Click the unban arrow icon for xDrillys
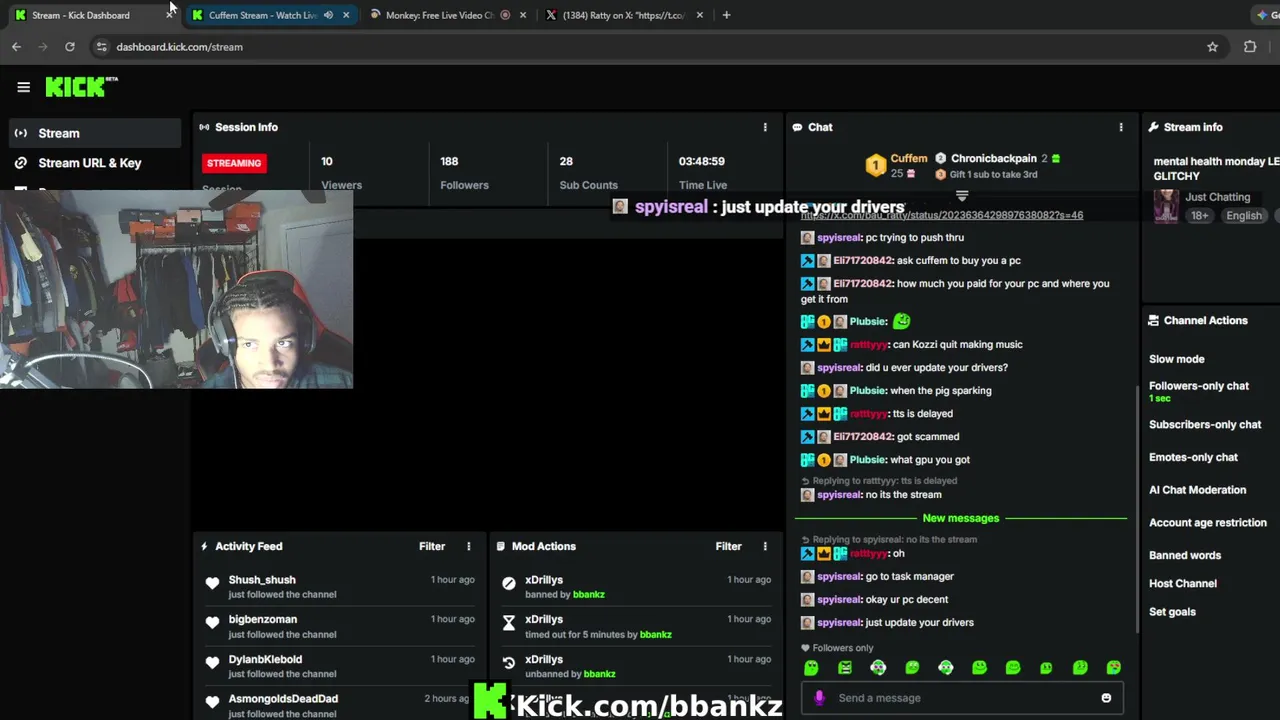The height and width of the screenshot is (720, 1280). (x=508, y=662)
